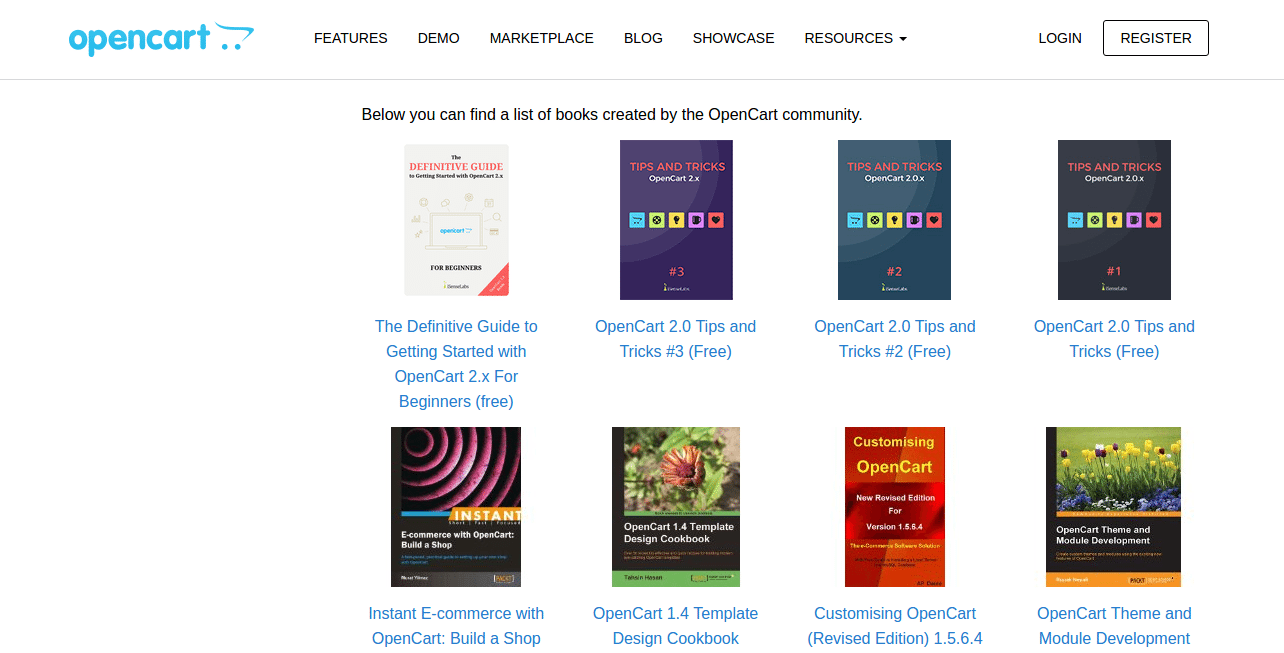
Task: Open Customising OpenCart red book cover
Action: pos(895,507)
